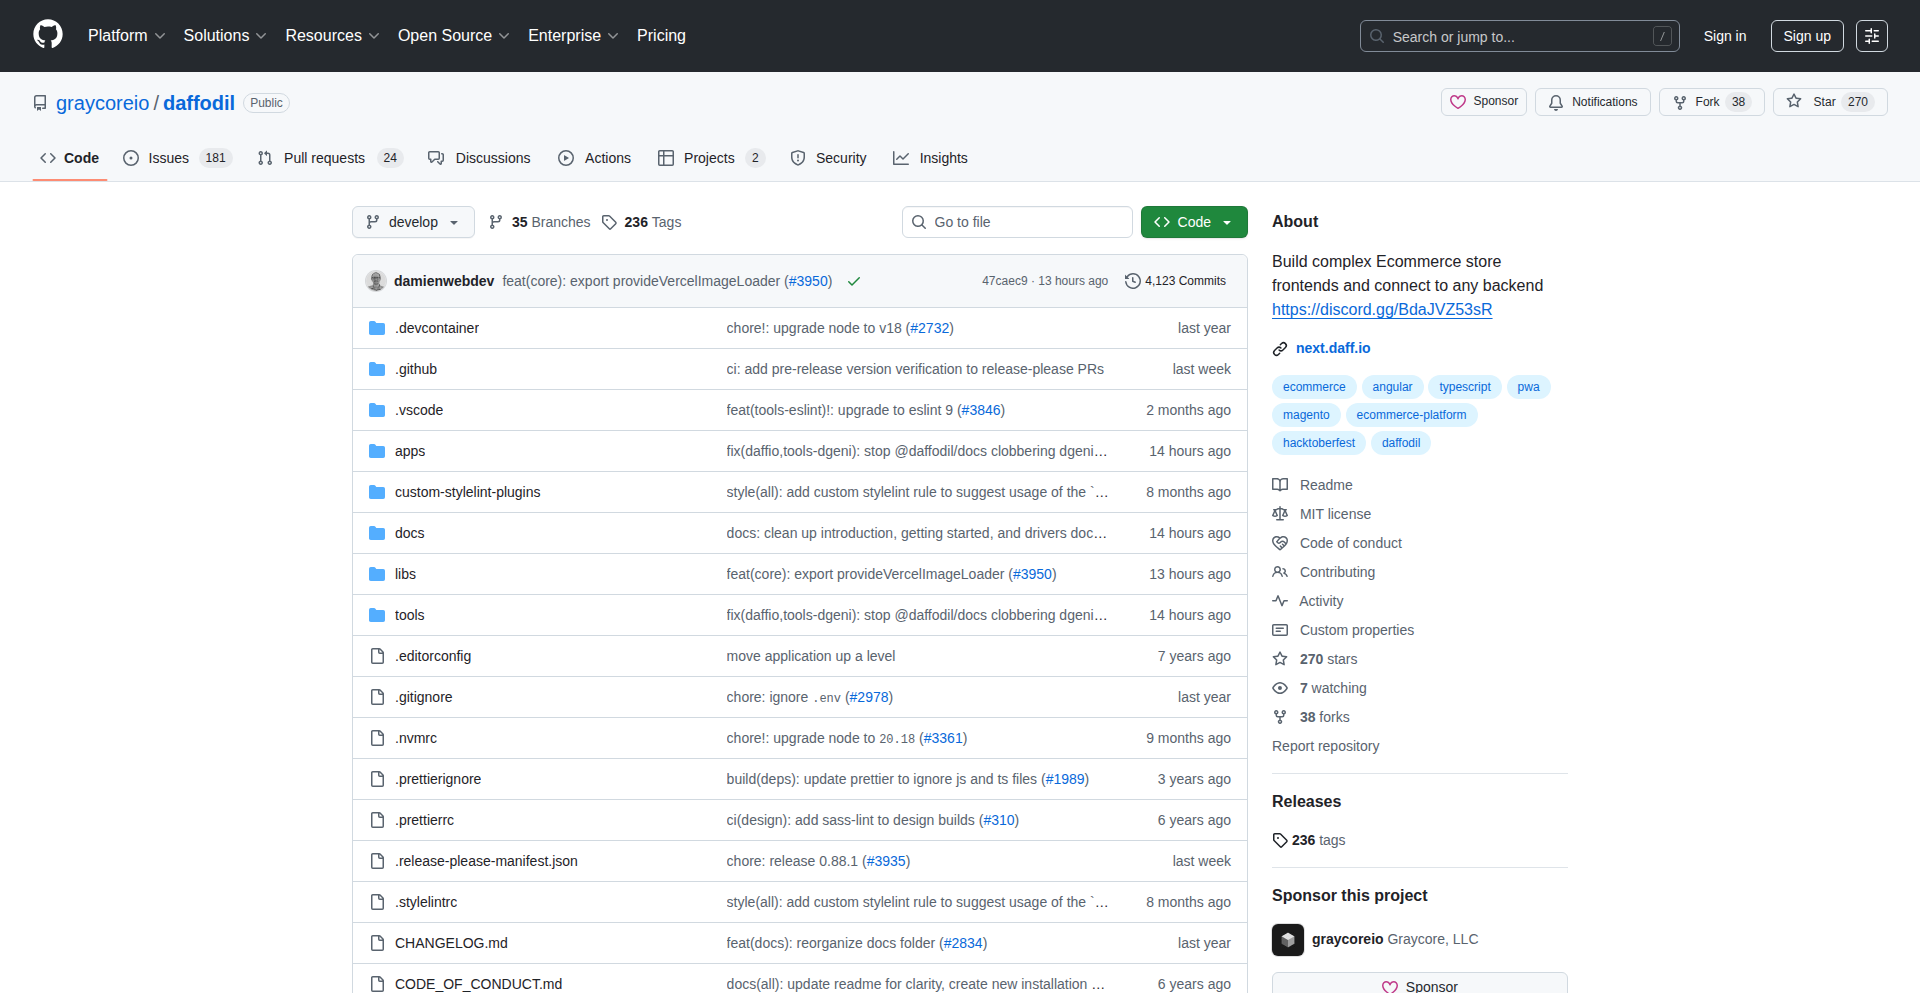Click the GitHub logo icon
The height and width of the screenshot is (993, 1920).
(x=48, y=35)
